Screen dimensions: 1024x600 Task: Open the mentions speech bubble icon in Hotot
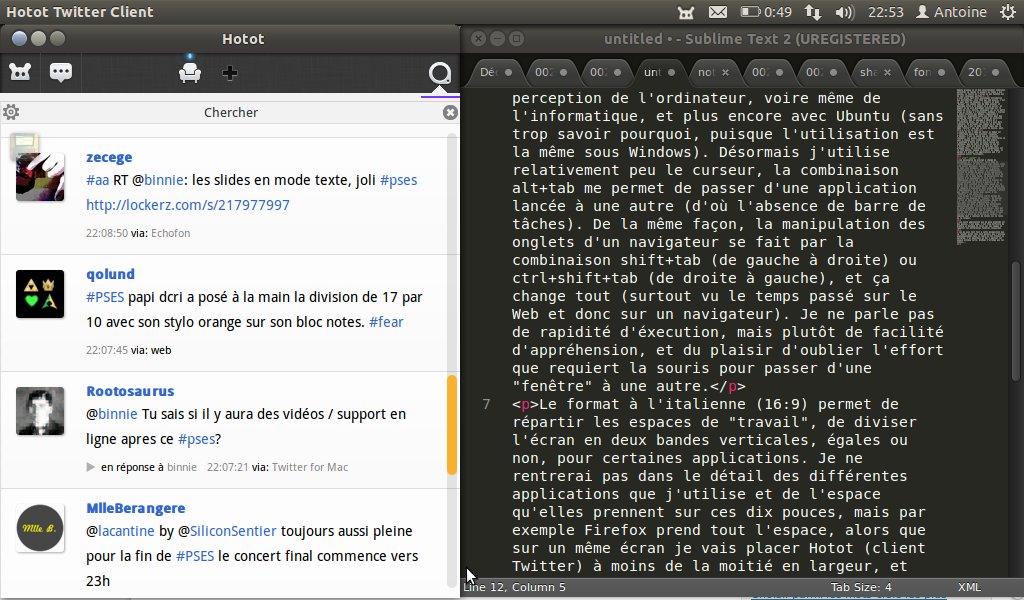(x=61, y=72)
